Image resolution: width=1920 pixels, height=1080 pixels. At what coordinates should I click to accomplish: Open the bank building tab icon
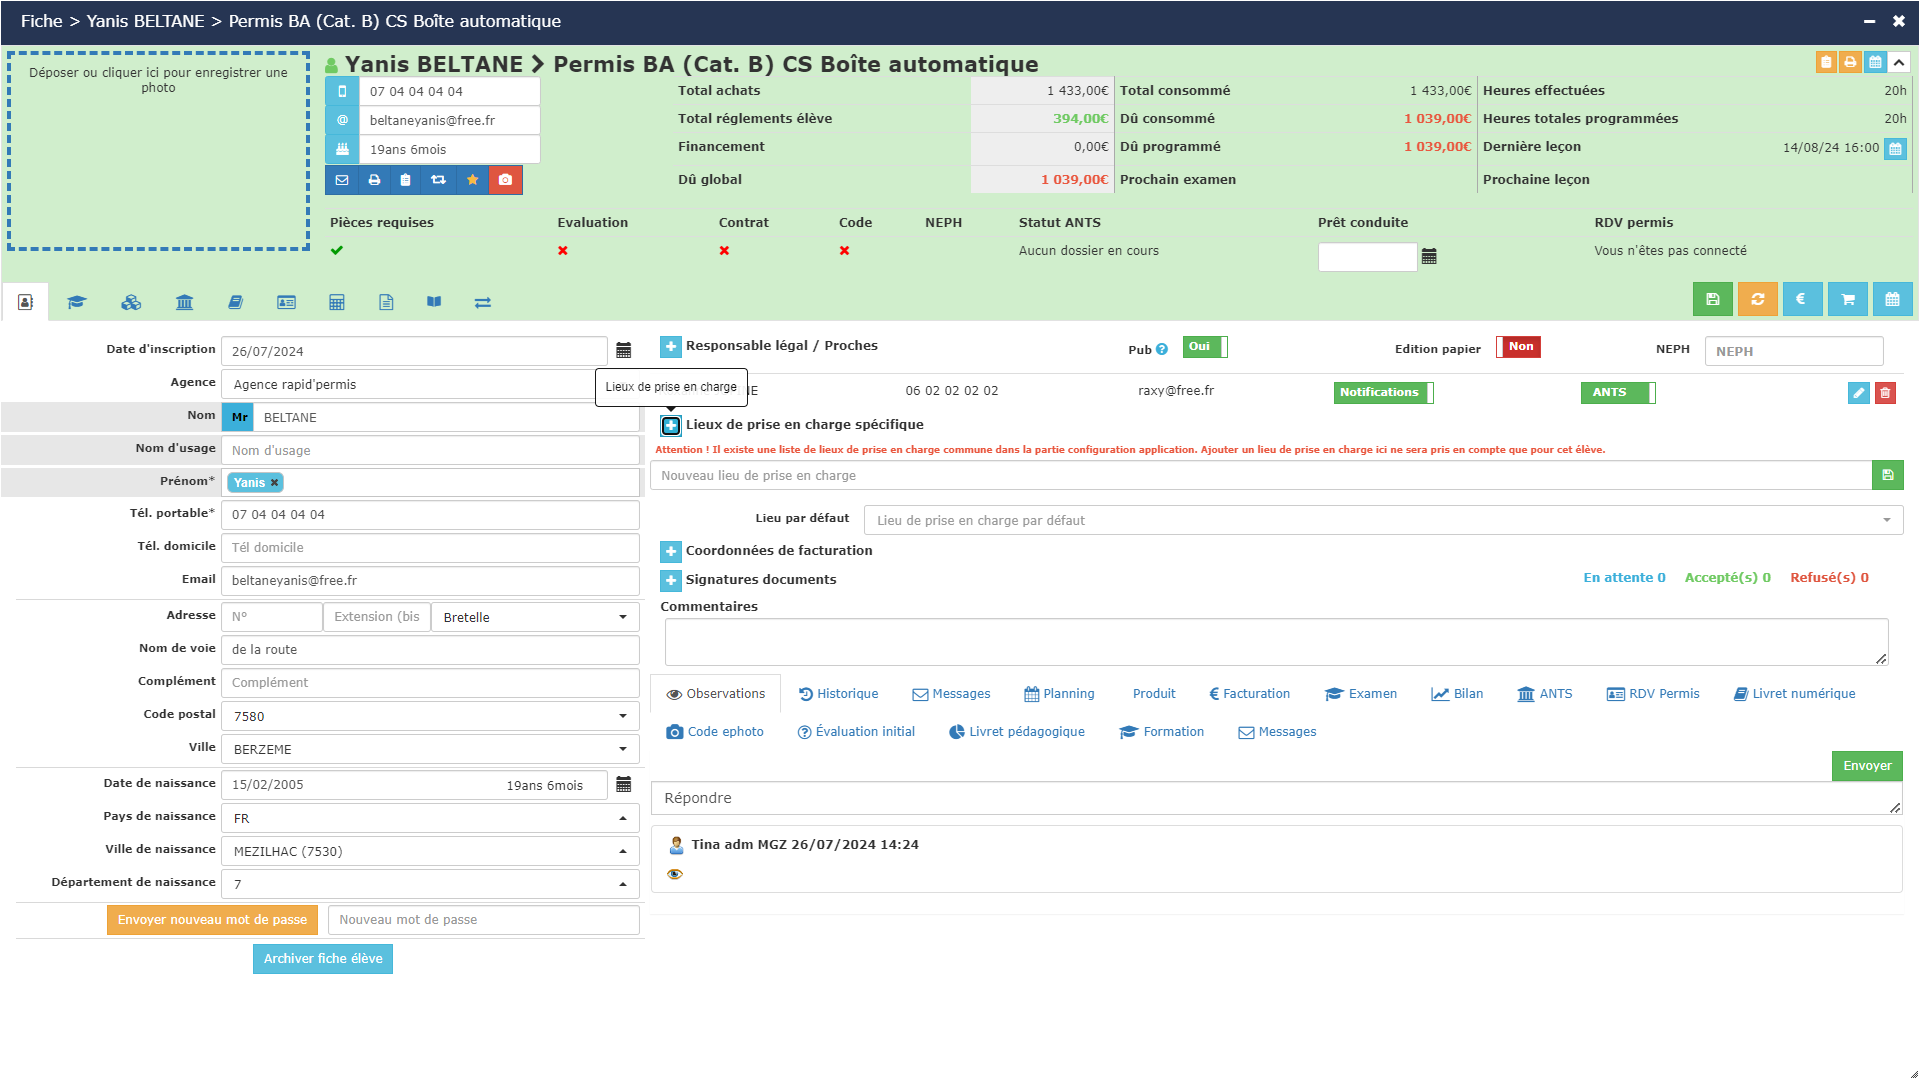pos(184,302)
